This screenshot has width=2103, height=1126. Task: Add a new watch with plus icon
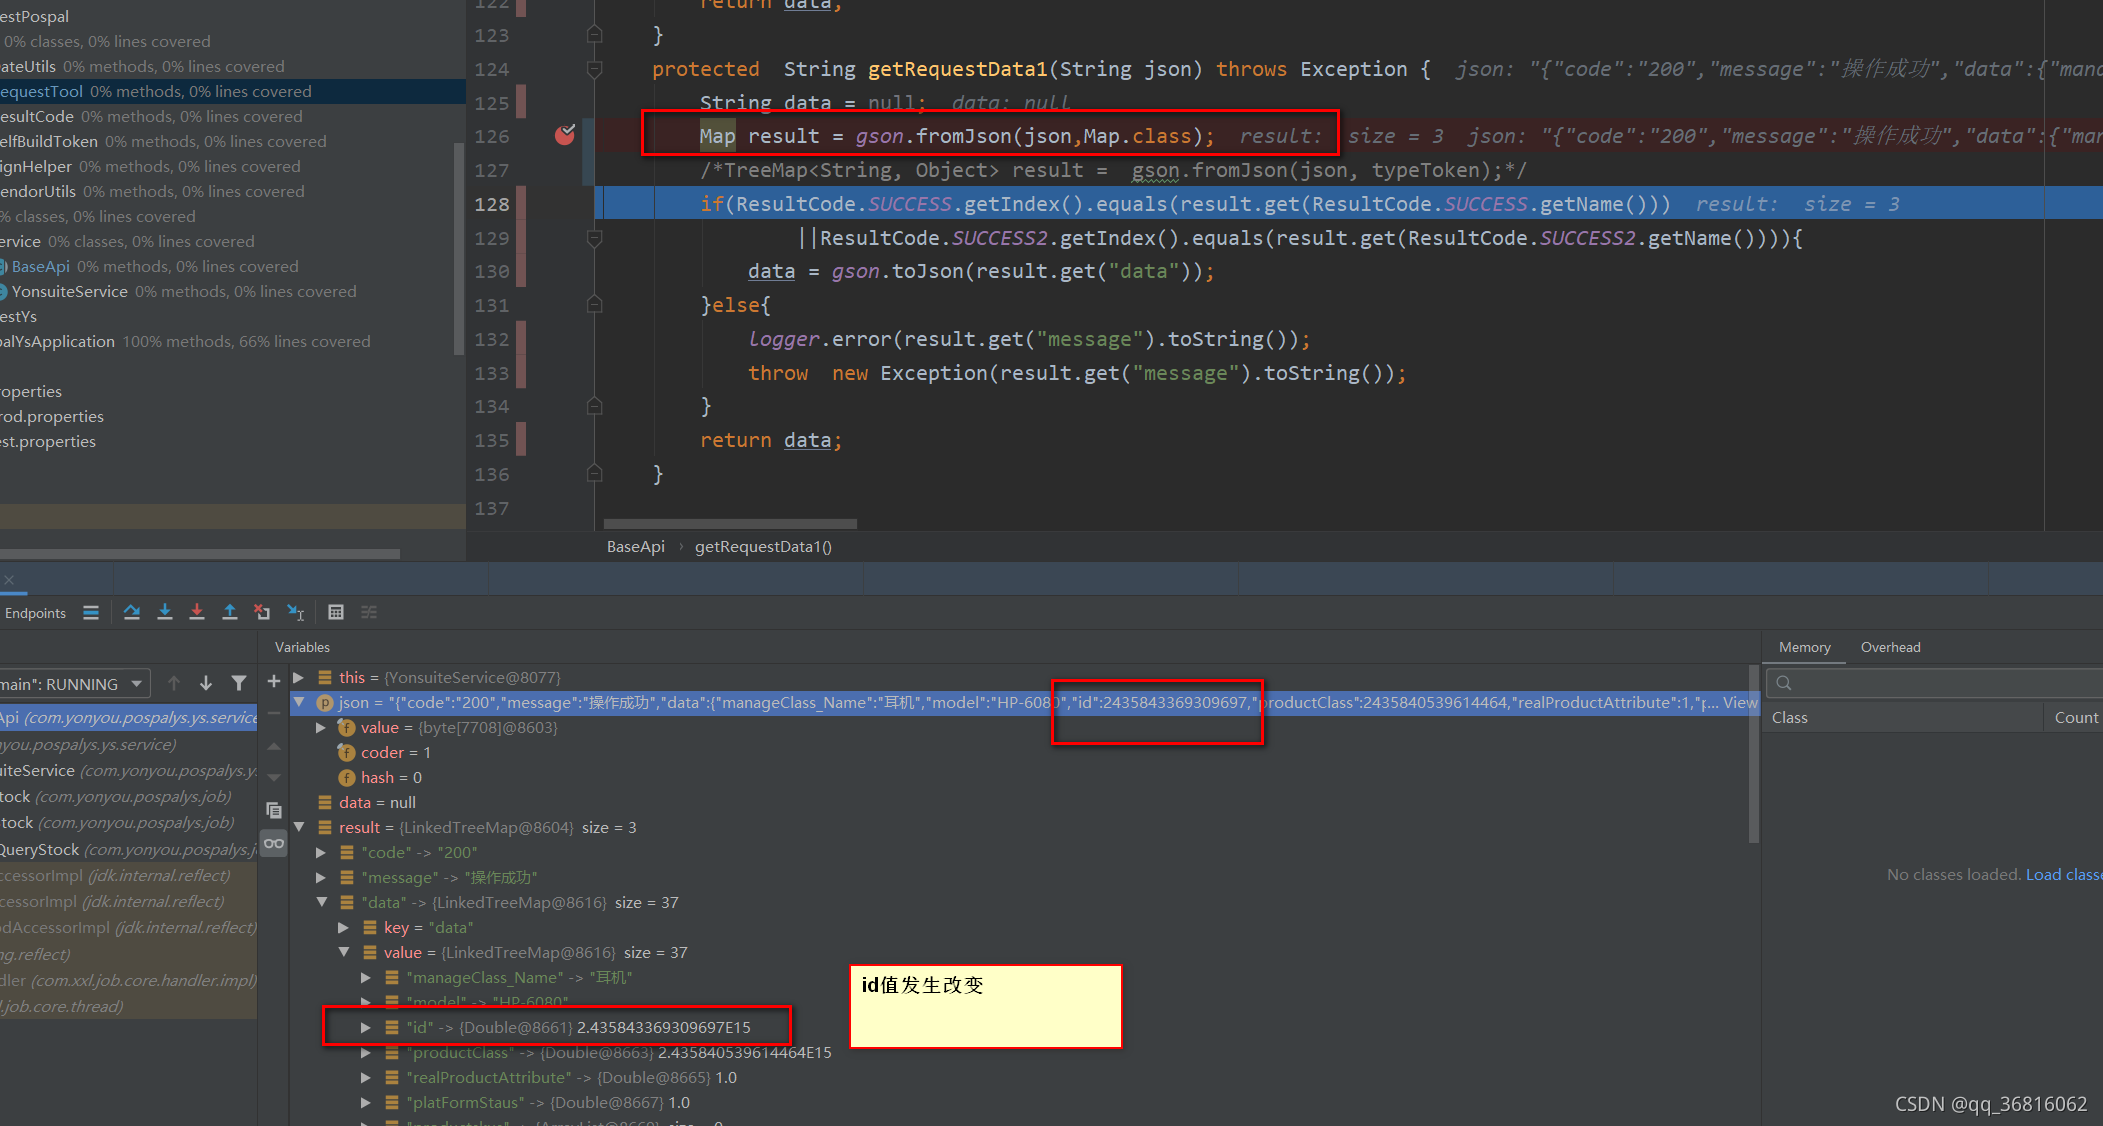click(274, 681)
